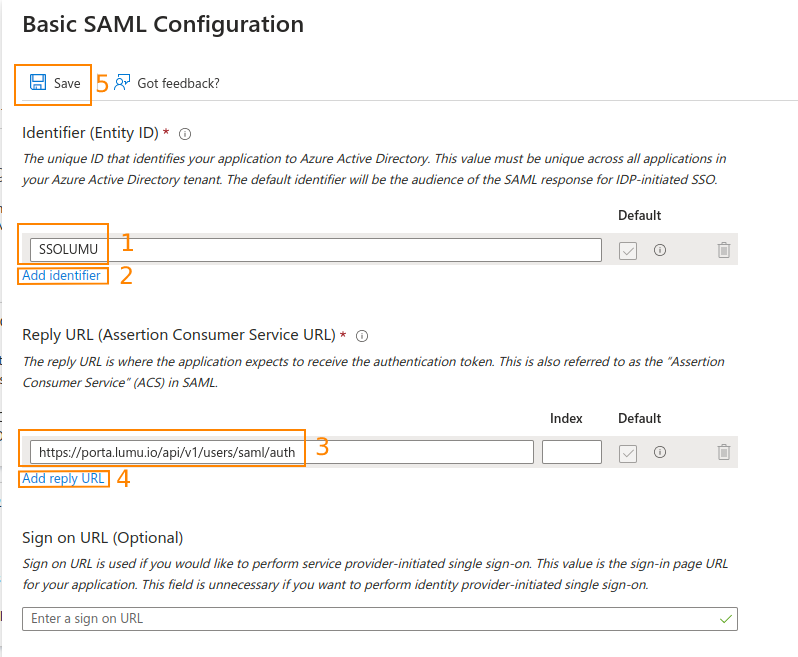Click the reply URL field with porta.lumu.io address
The image size is (798, 657).
[x=280, y=452]
